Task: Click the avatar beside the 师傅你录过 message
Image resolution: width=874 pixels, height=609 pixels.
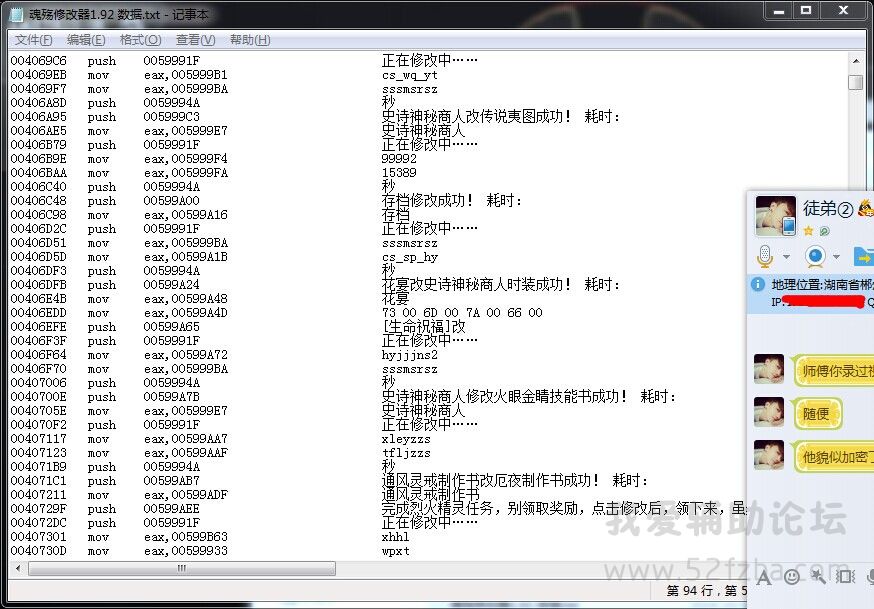Action: 769,369
